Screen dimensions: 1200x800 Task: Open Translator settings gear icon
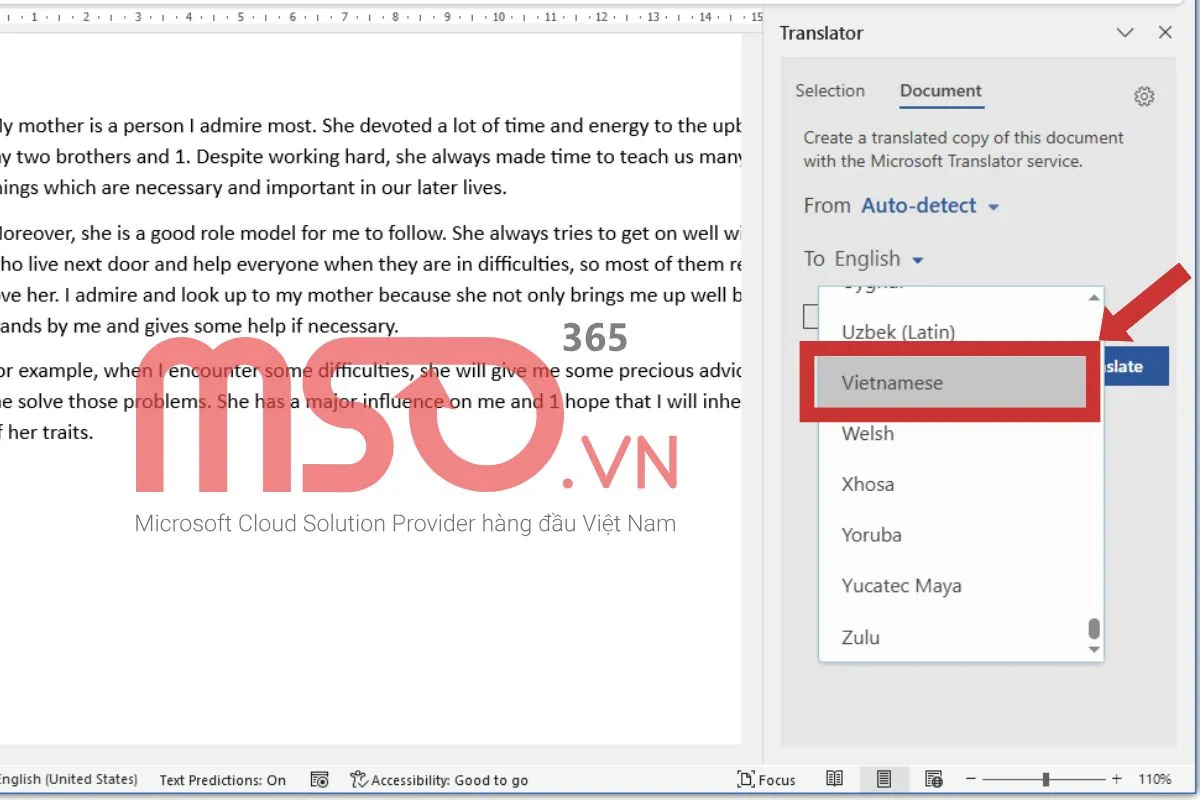point(1144,97)
